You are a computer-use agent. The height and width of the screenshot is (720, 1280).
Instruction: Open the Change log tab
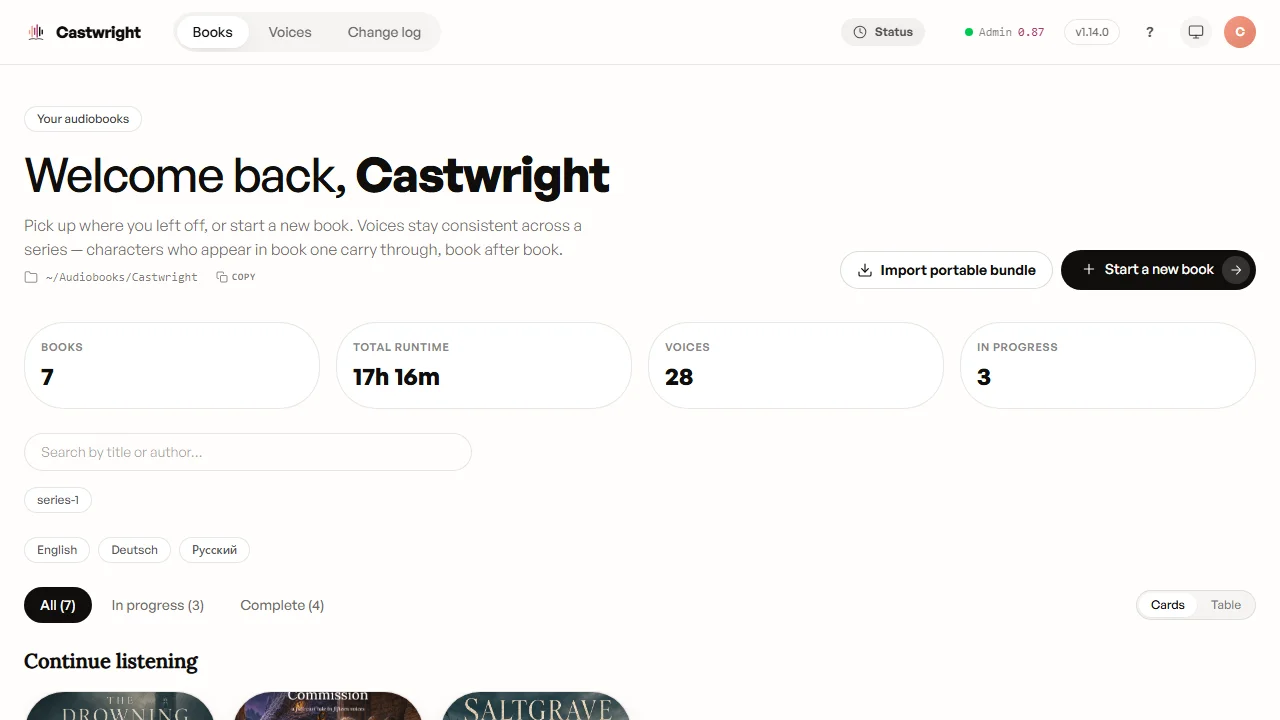384,32
